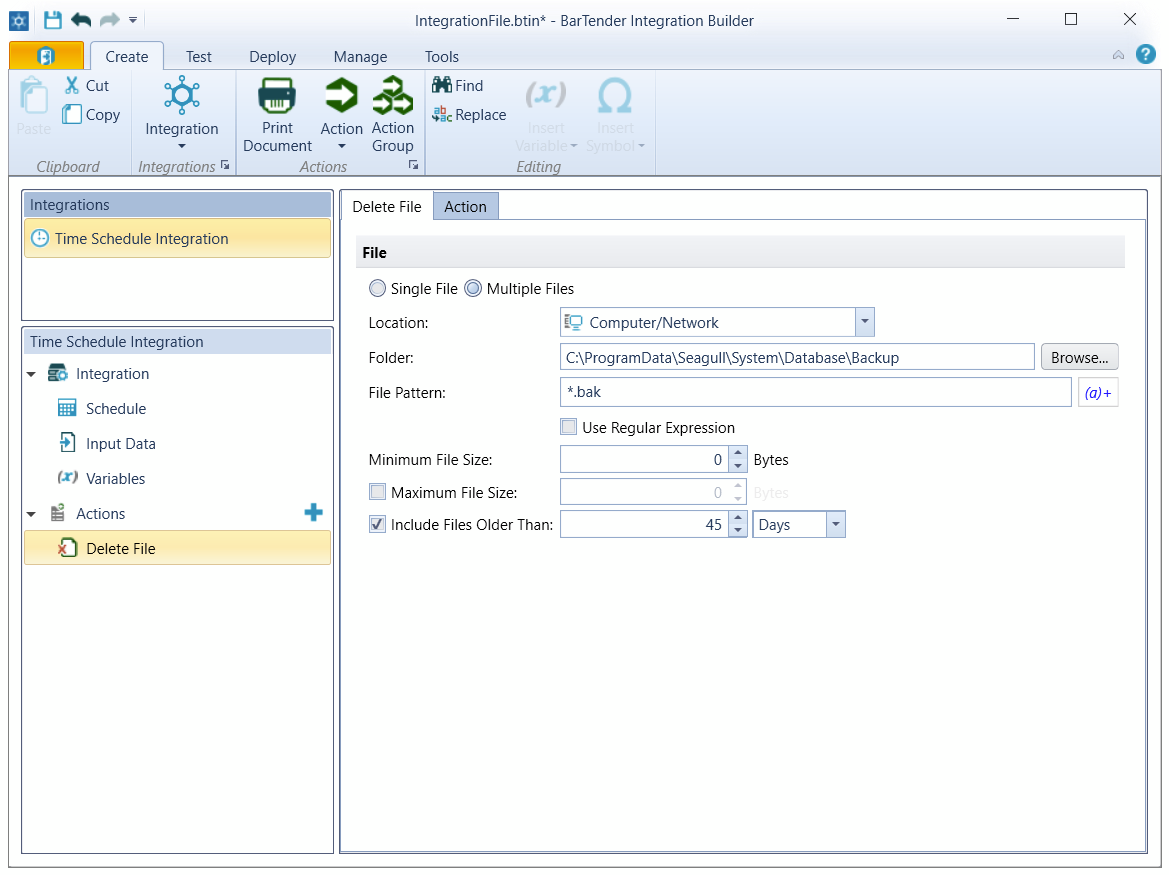1169x875 pixels.
Task: Enable the Use Regular Expression checkbox
Action: (x=569, y=427)
